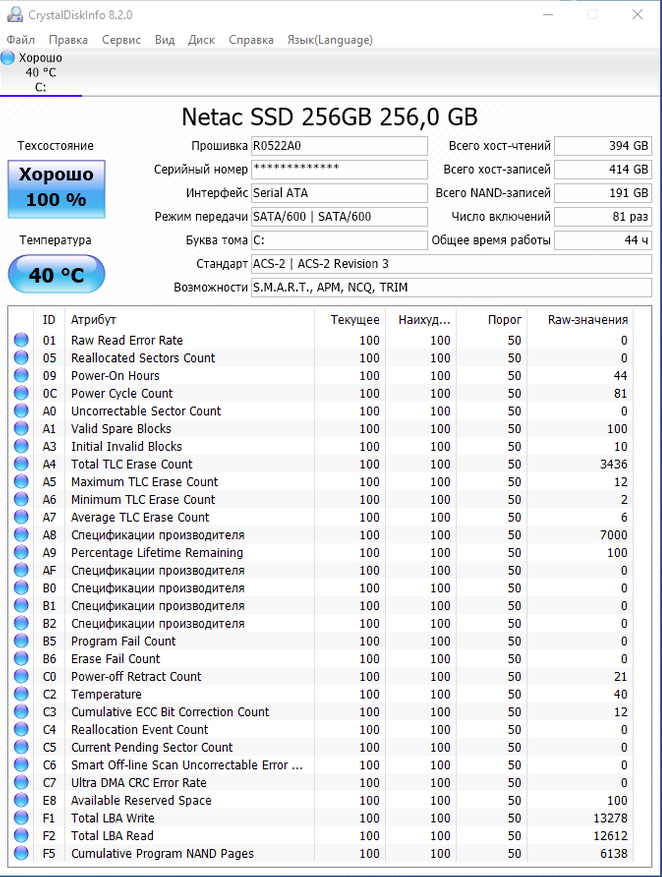Click the Атрибут column header
This screenshot has height=877, width=662.
pos(93,320)
